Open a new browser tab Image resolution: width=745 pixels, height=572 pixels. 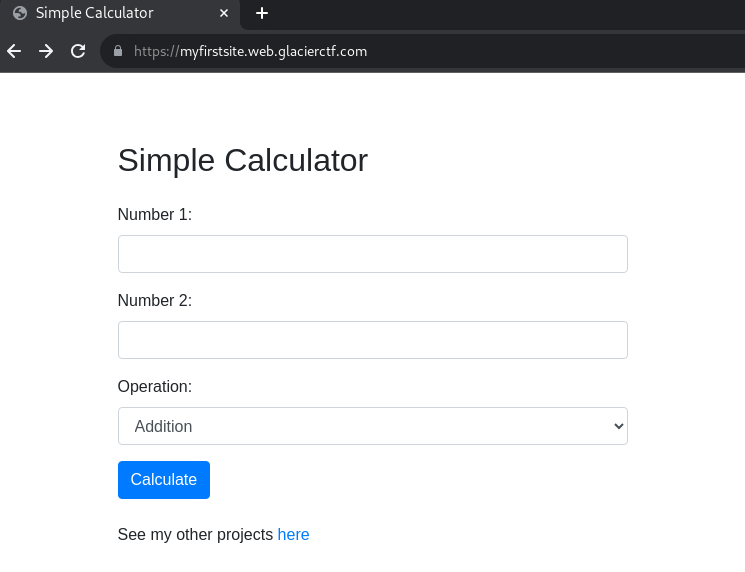pyautogui.click(x=262, y=13)
